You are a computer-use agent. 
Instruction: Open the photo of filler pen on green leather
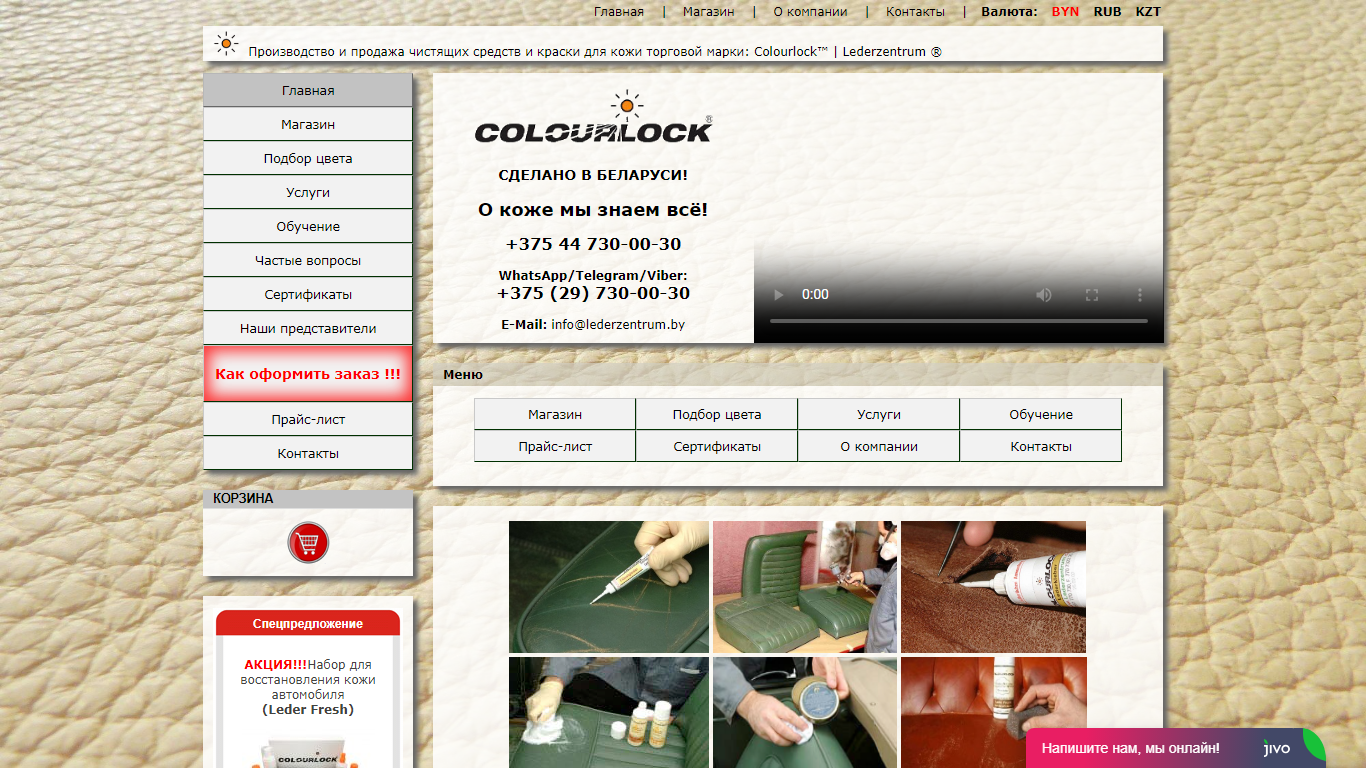(x=609, y=587)
